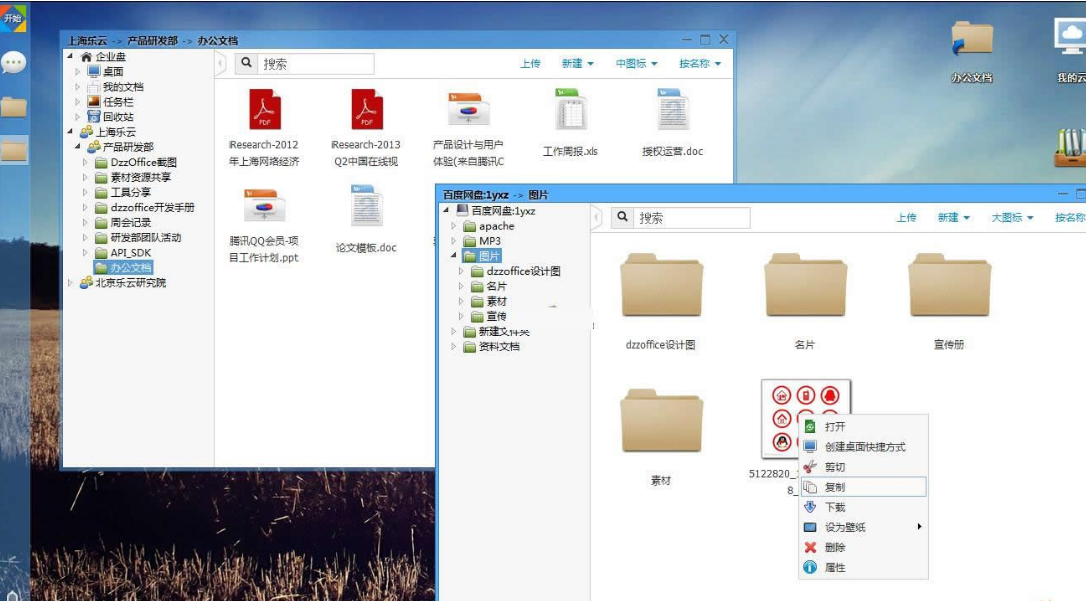Open 大图标 view dropdown
The width and height of the screenshot is (1086, 601).
click(x=1013, y=217)
